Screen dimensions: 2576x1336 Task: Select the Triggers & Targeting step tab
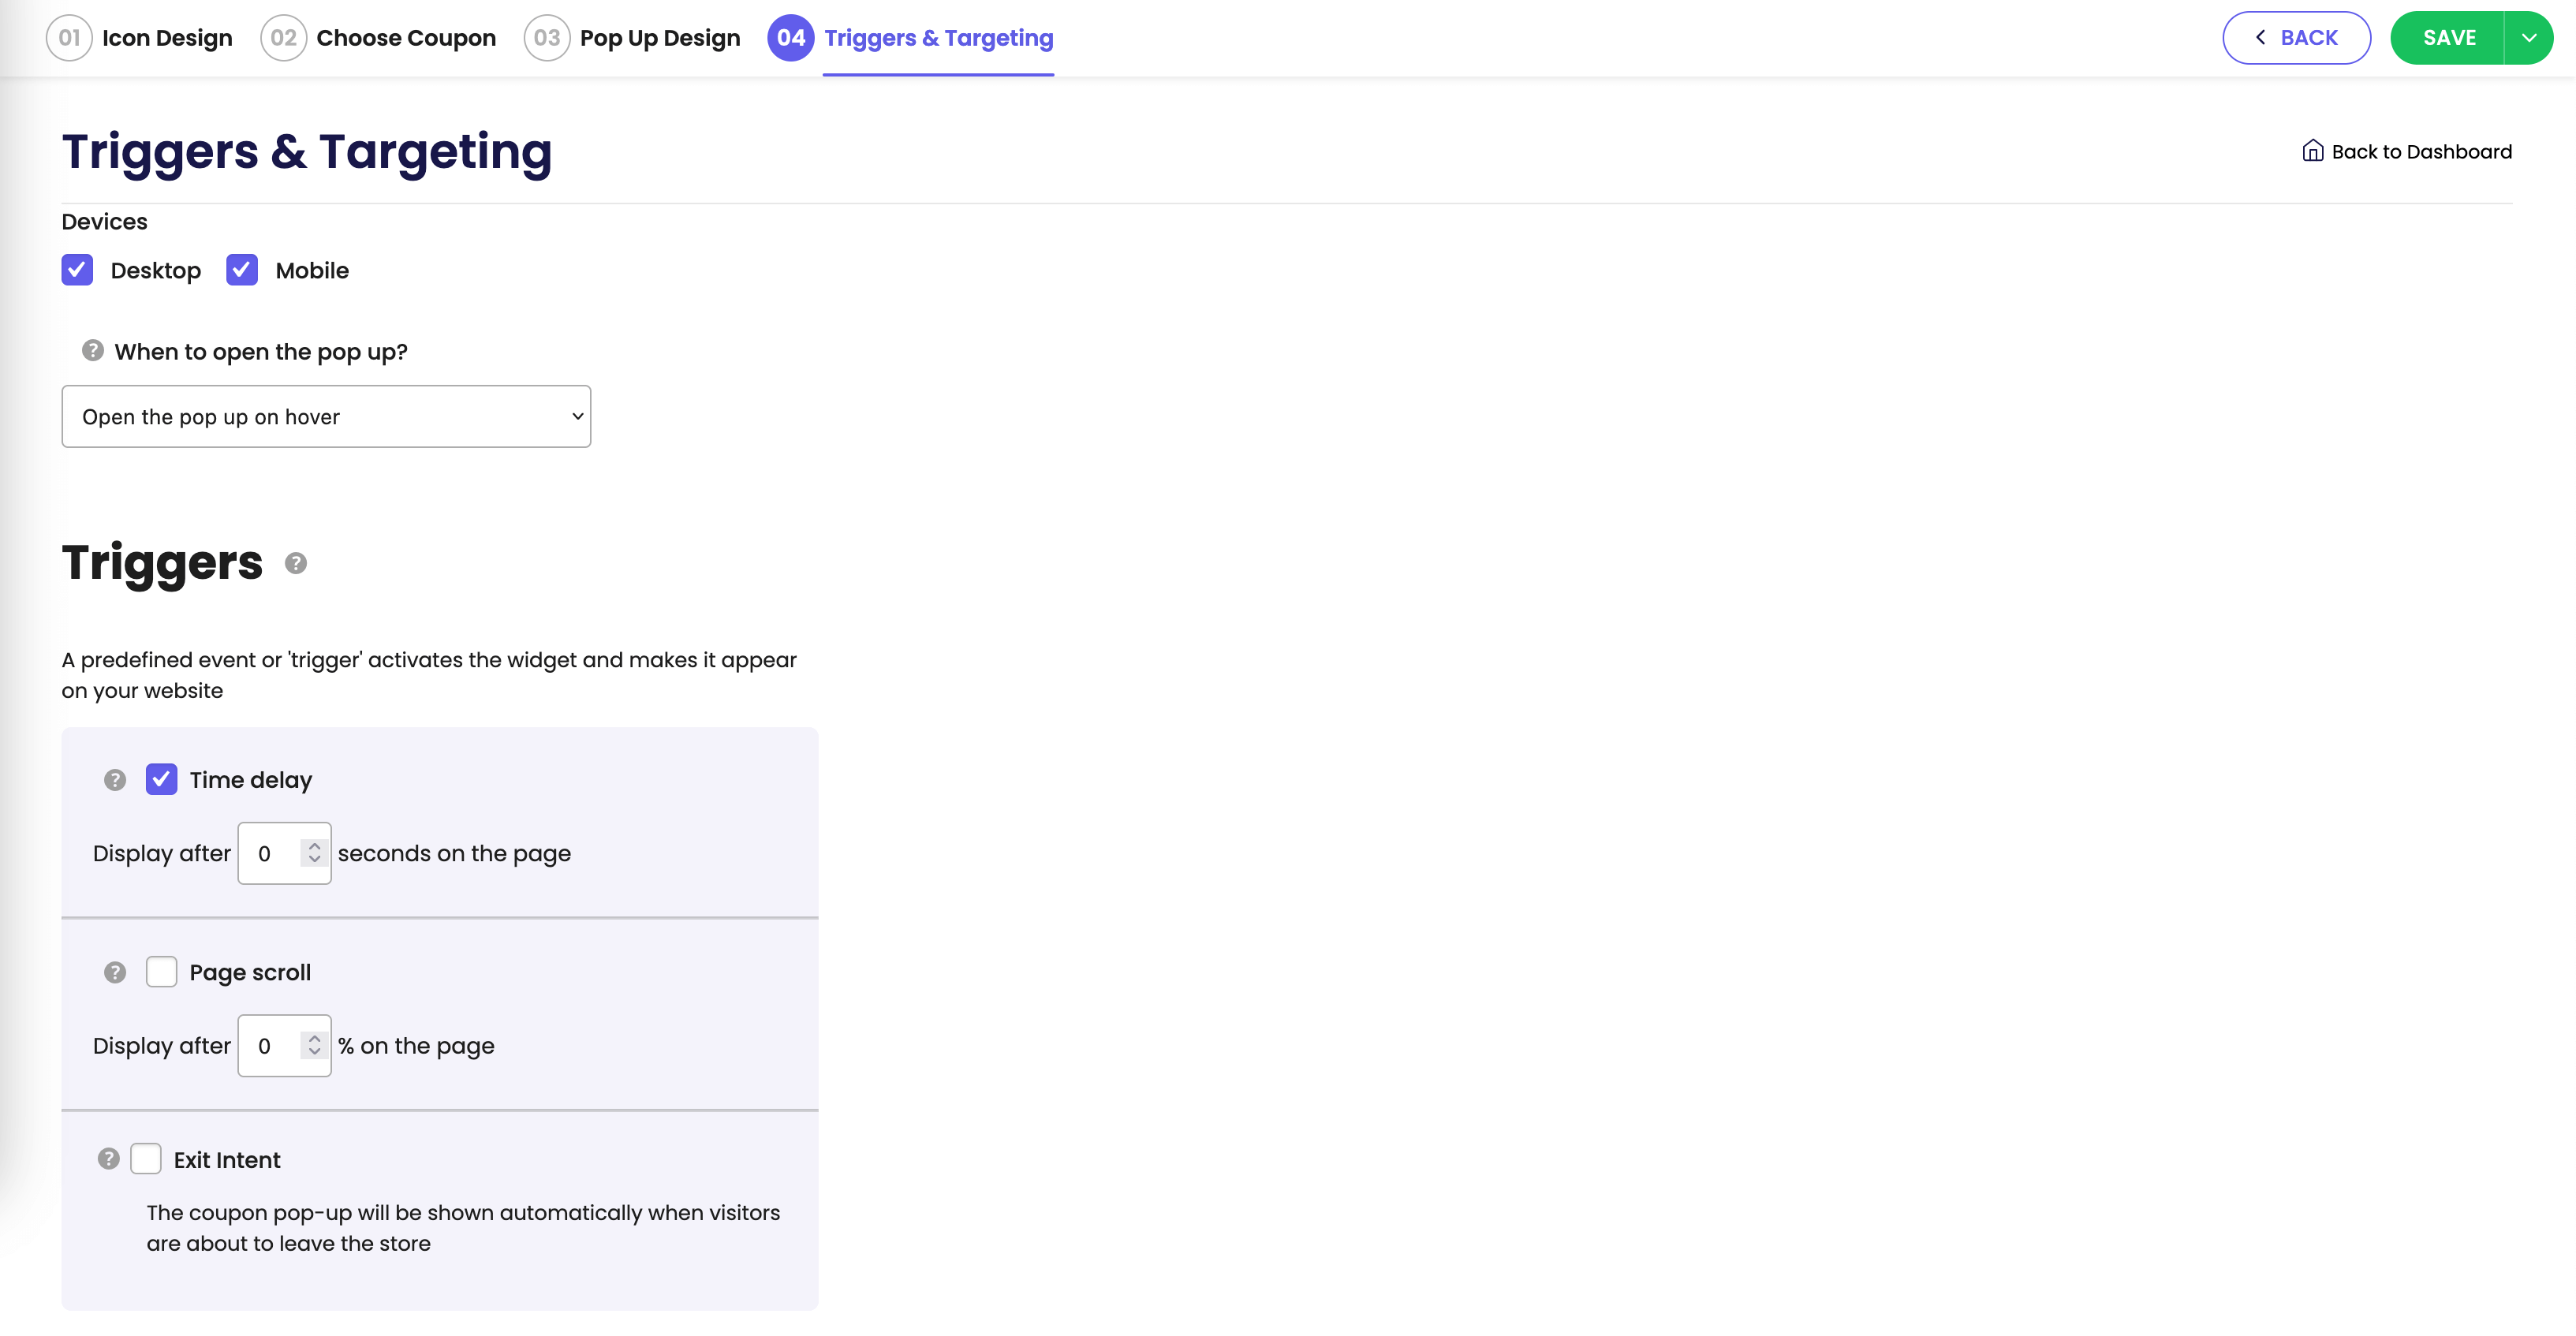point(938,38)
